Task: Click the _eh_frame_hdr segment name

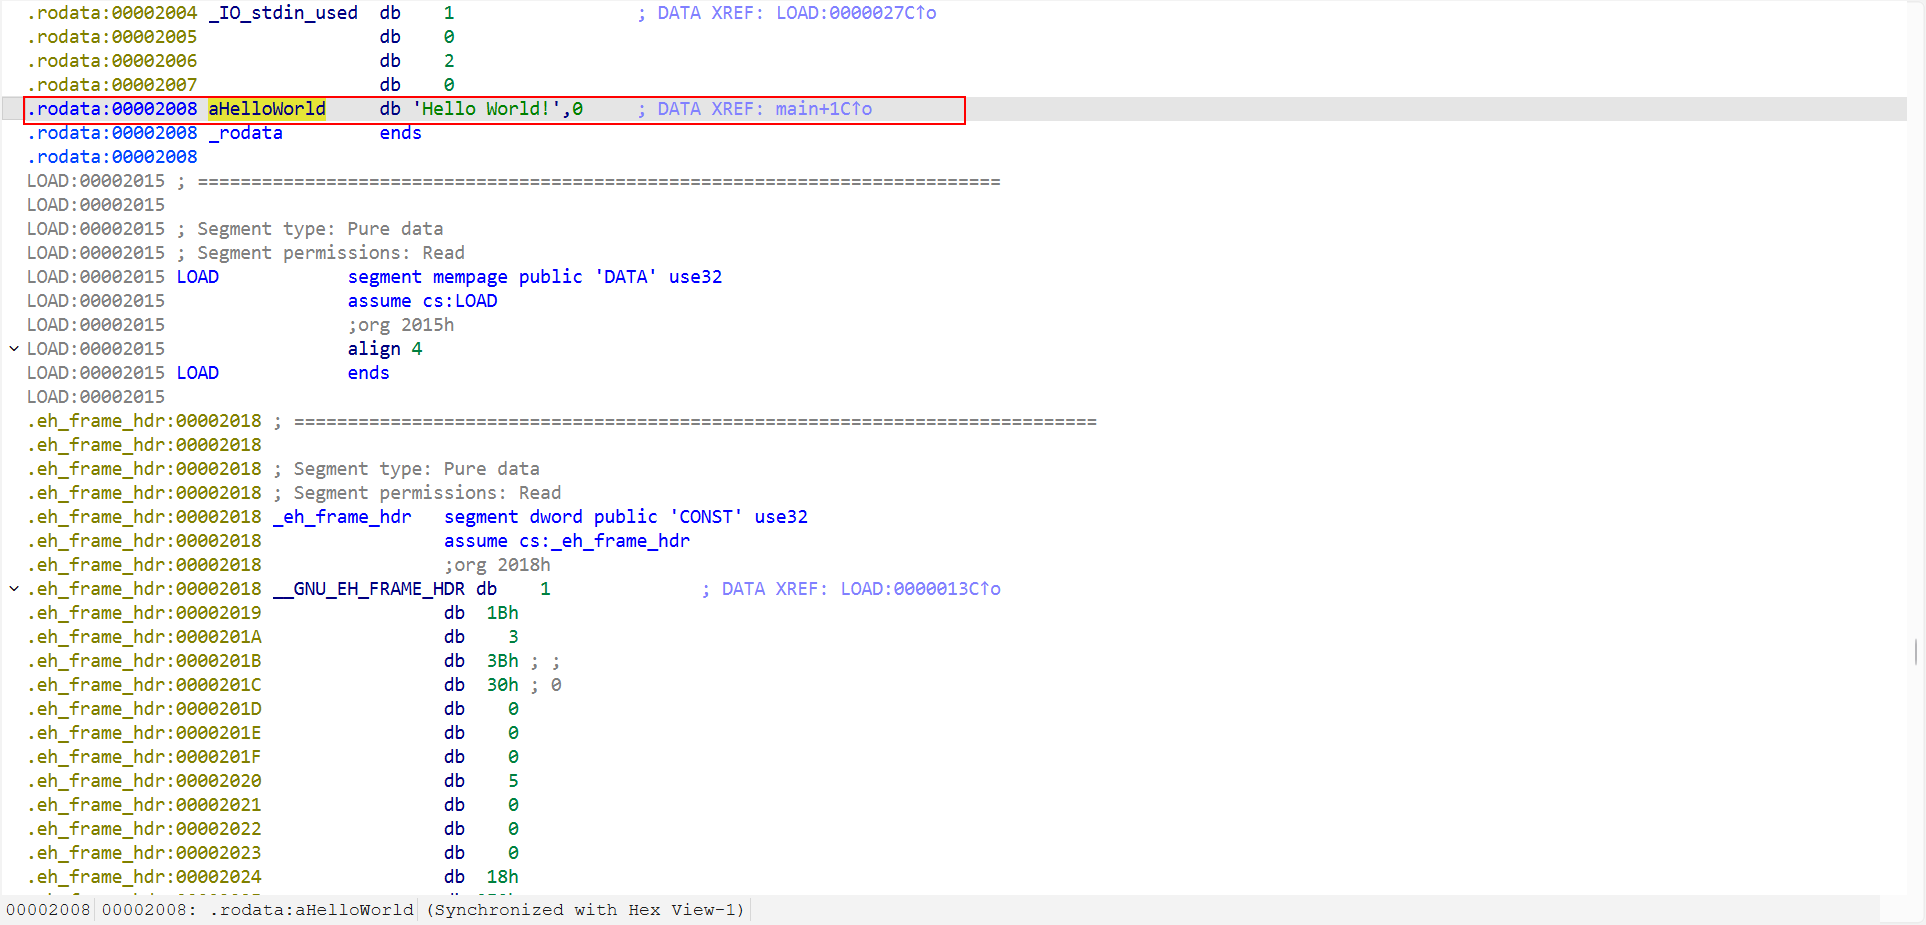Action: coord(342,517)
